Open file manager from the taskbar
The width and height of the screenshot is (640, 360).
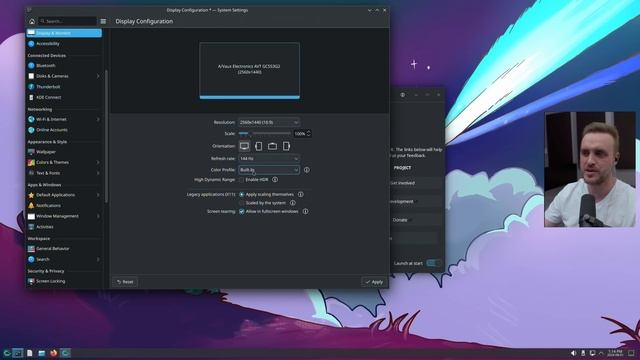click(x=42, y=353)
